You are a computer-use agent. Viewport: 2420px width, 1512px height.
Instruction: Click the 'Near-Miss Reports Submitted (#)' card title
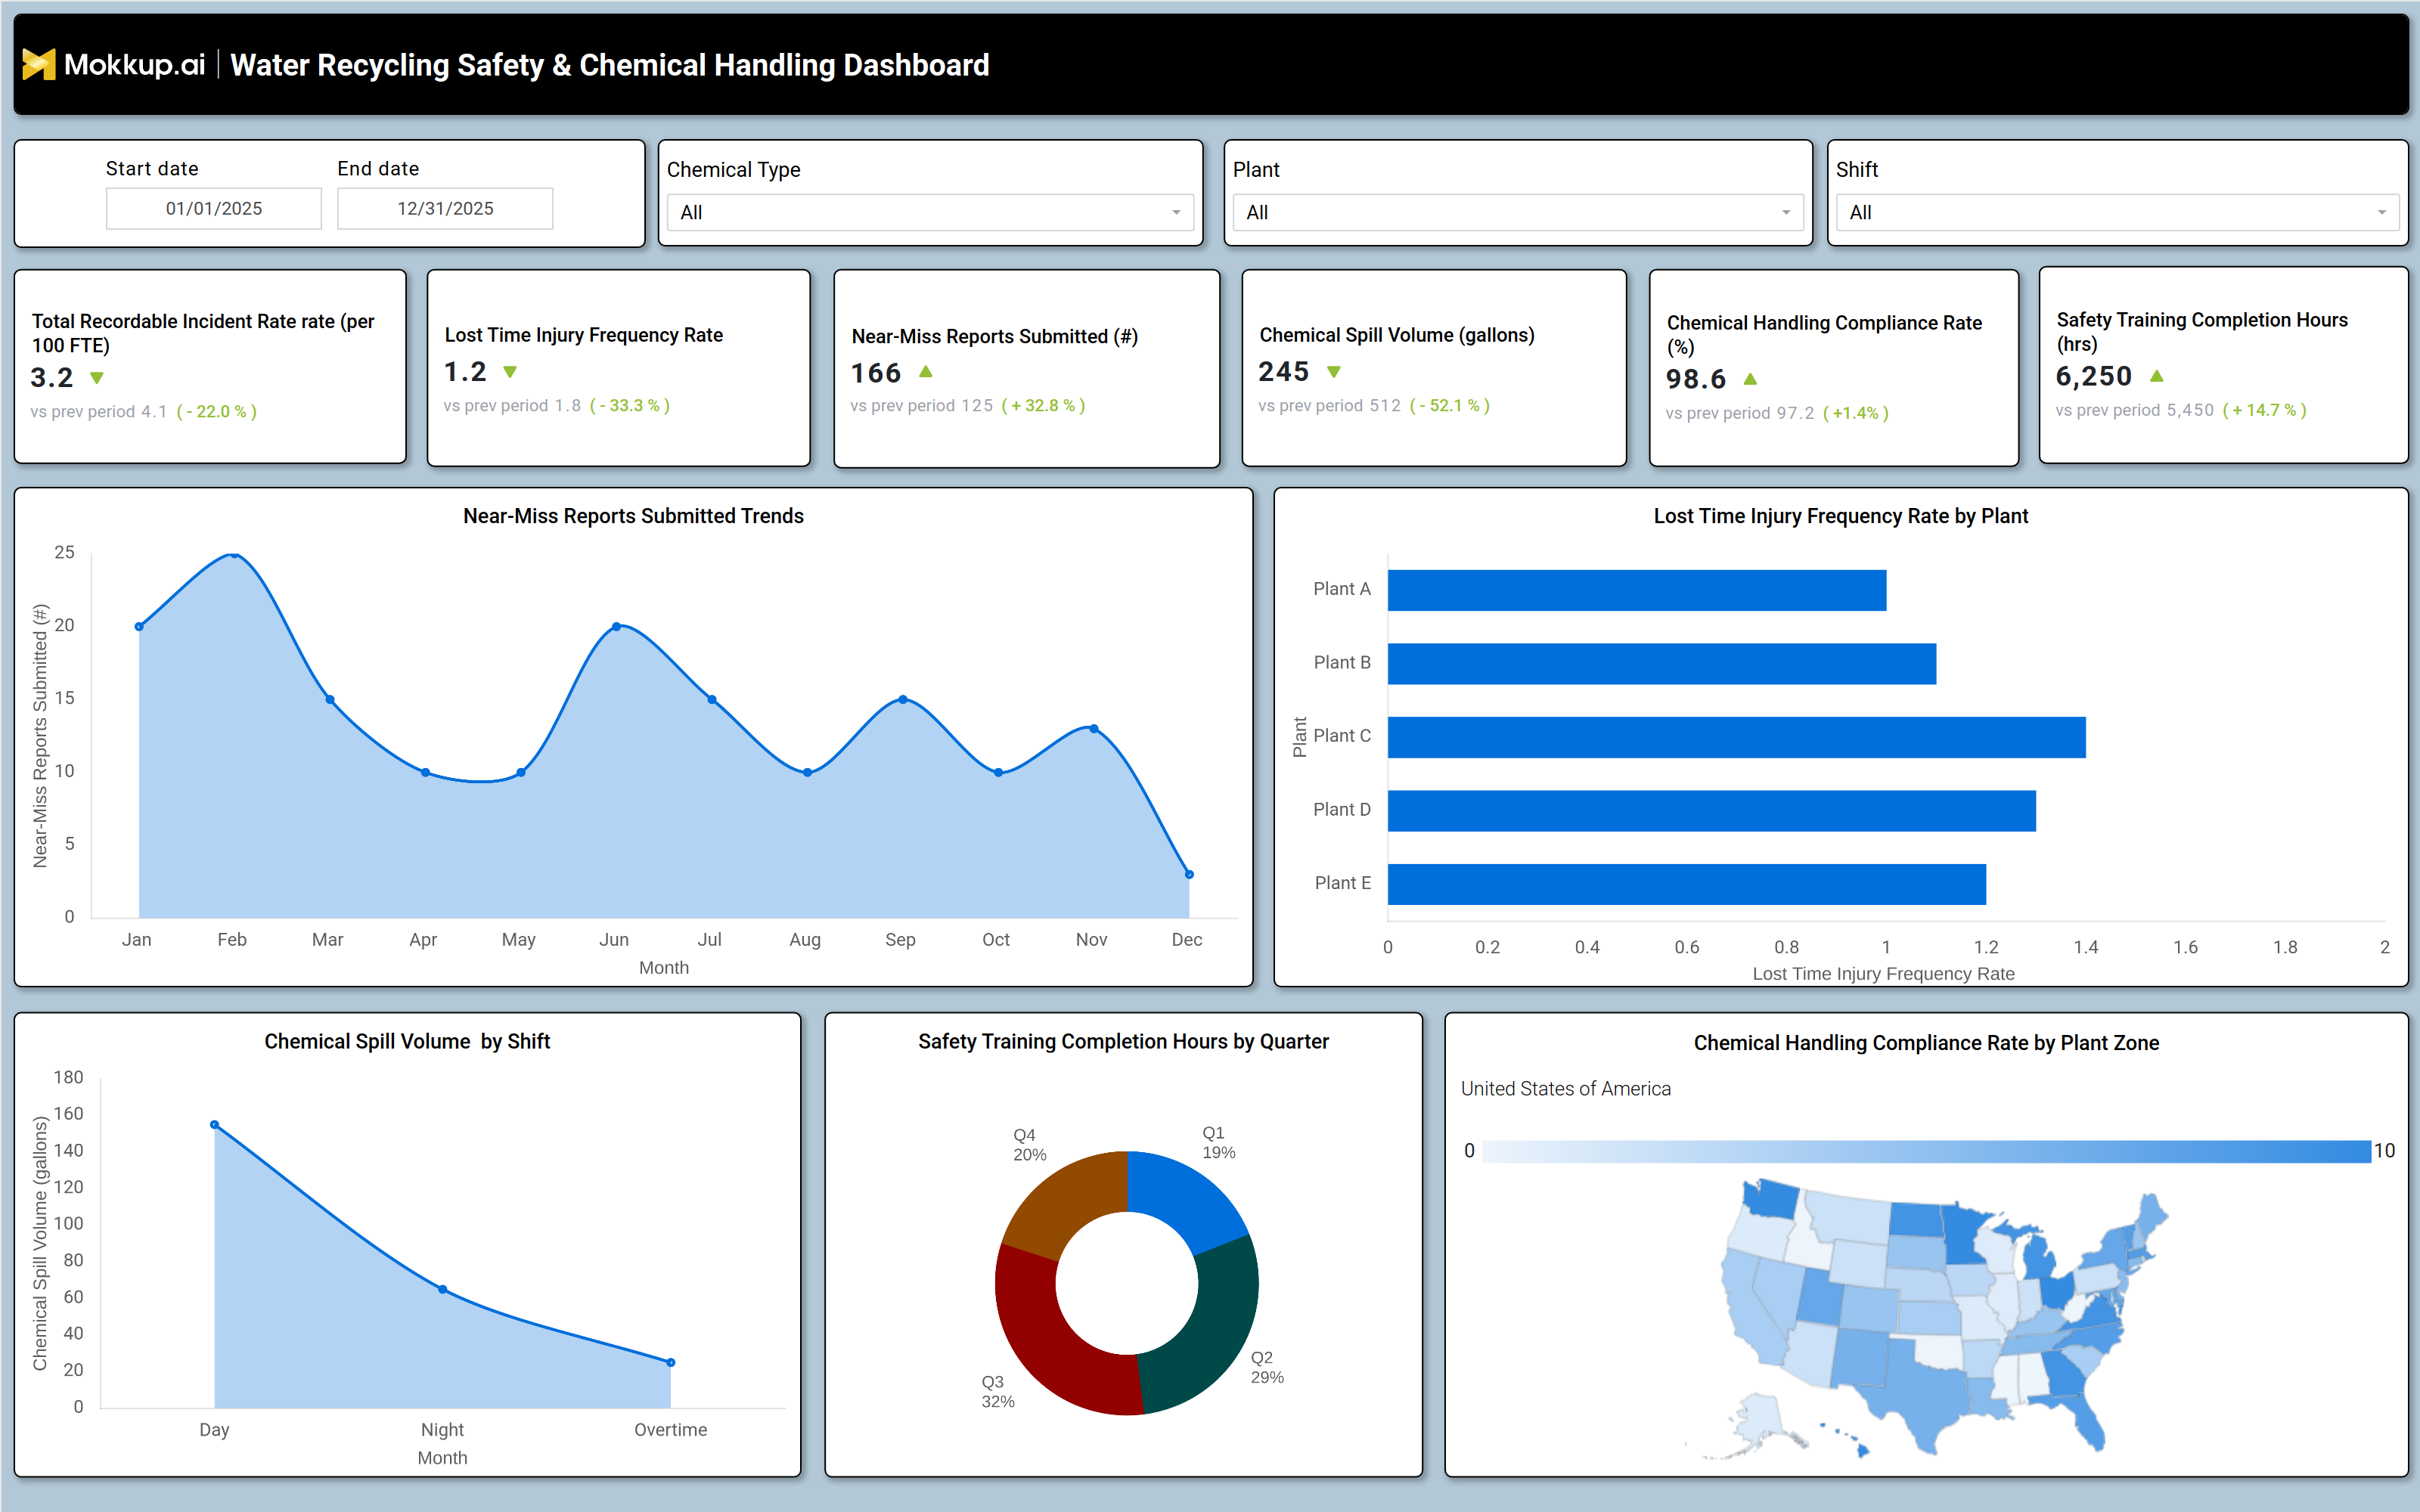click(994, 336)
